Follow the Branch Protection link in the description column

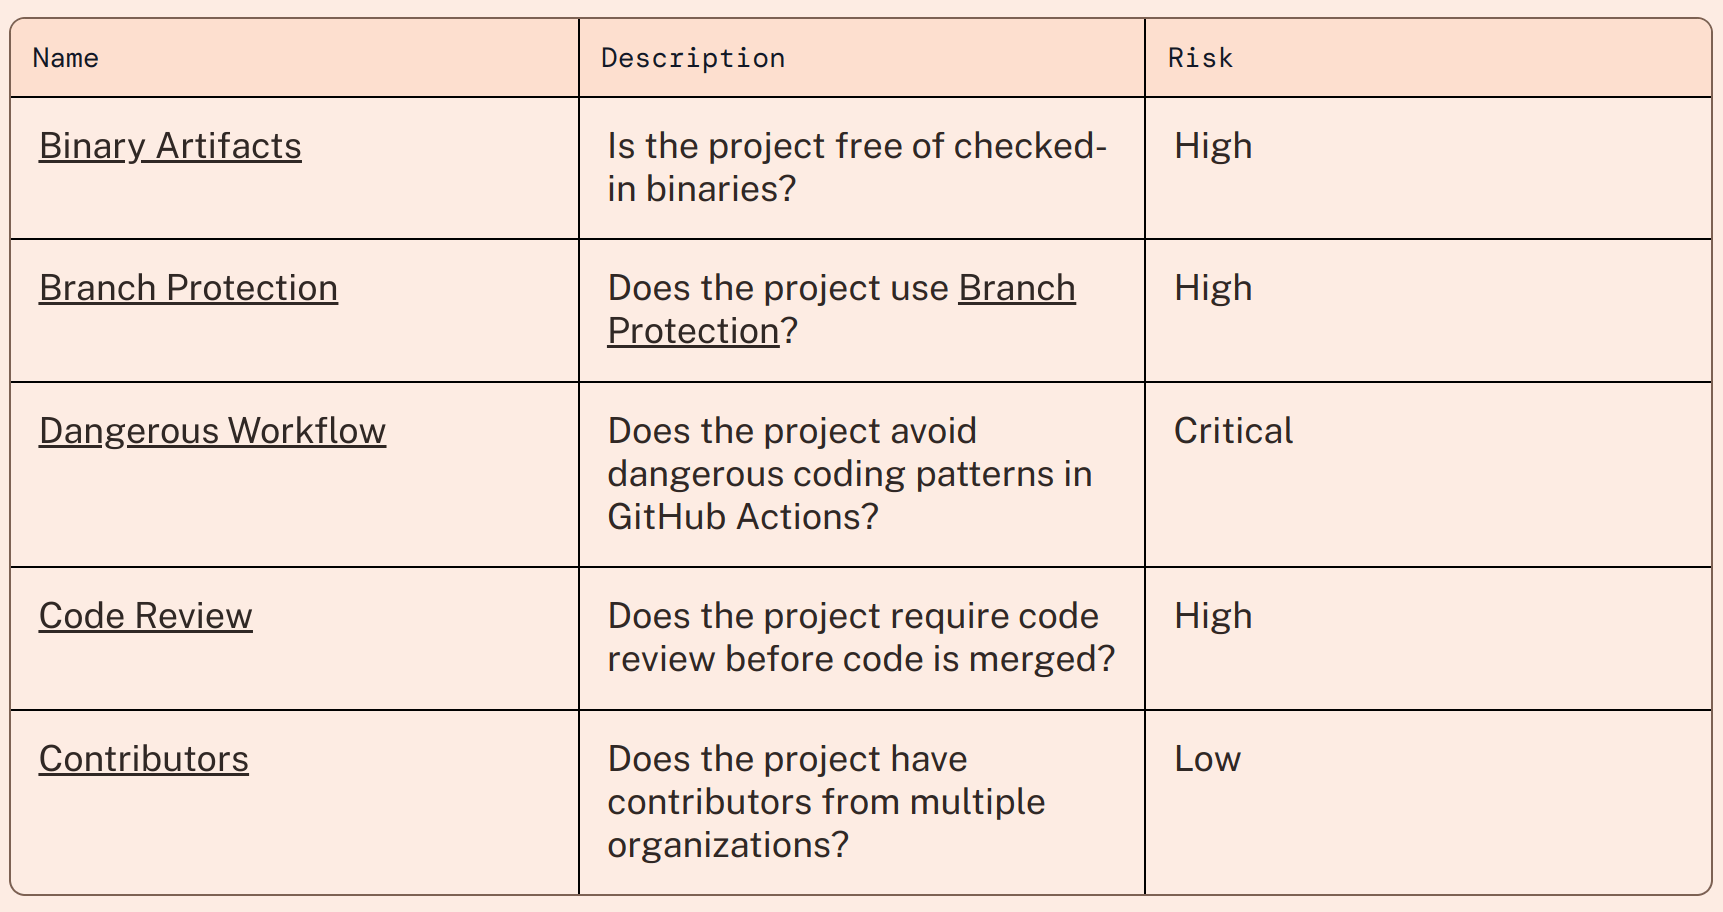pyautogui.click(x=1016, y=288)
